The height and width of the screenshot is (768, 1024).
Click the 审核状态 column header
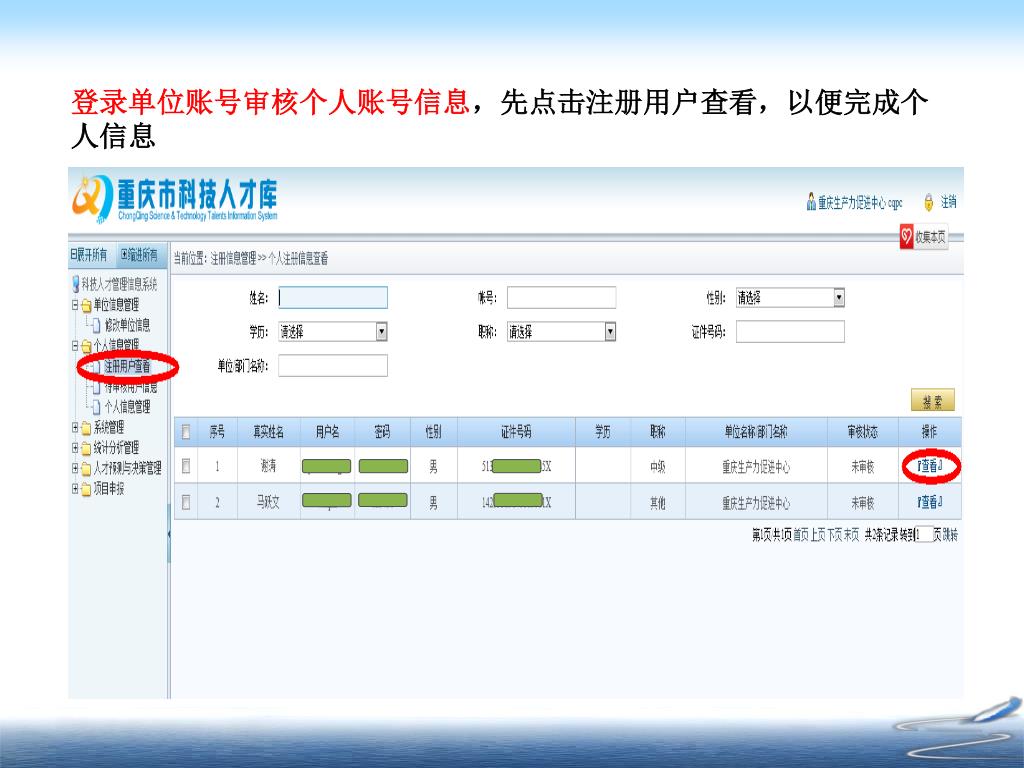tap(863, 432)
